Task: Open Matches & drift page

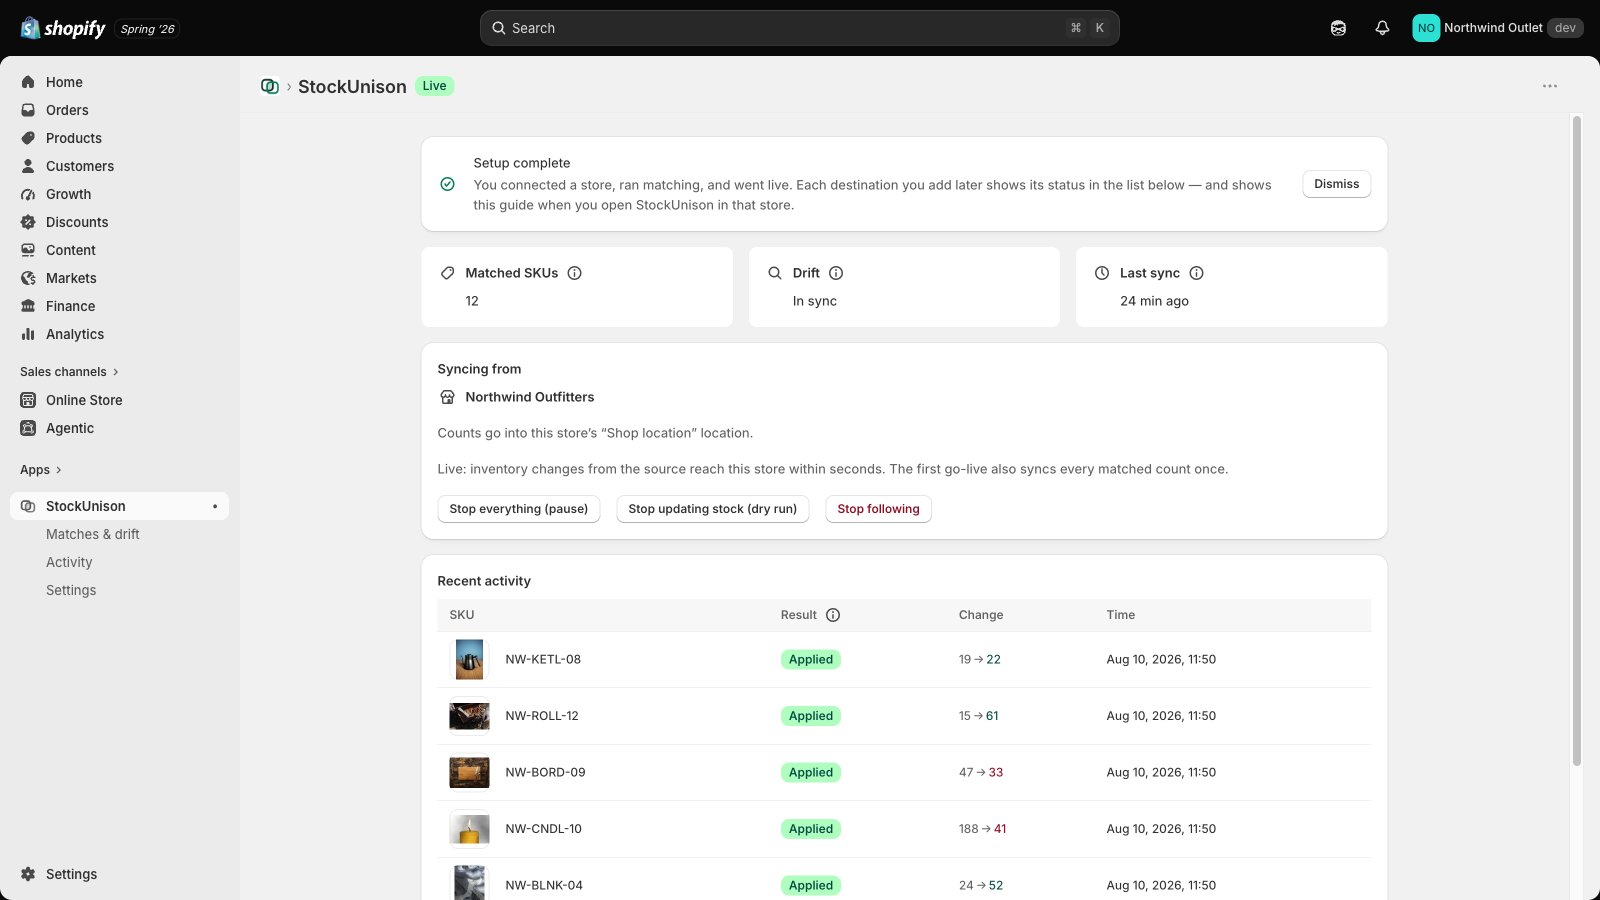Action: pos(93,534)
